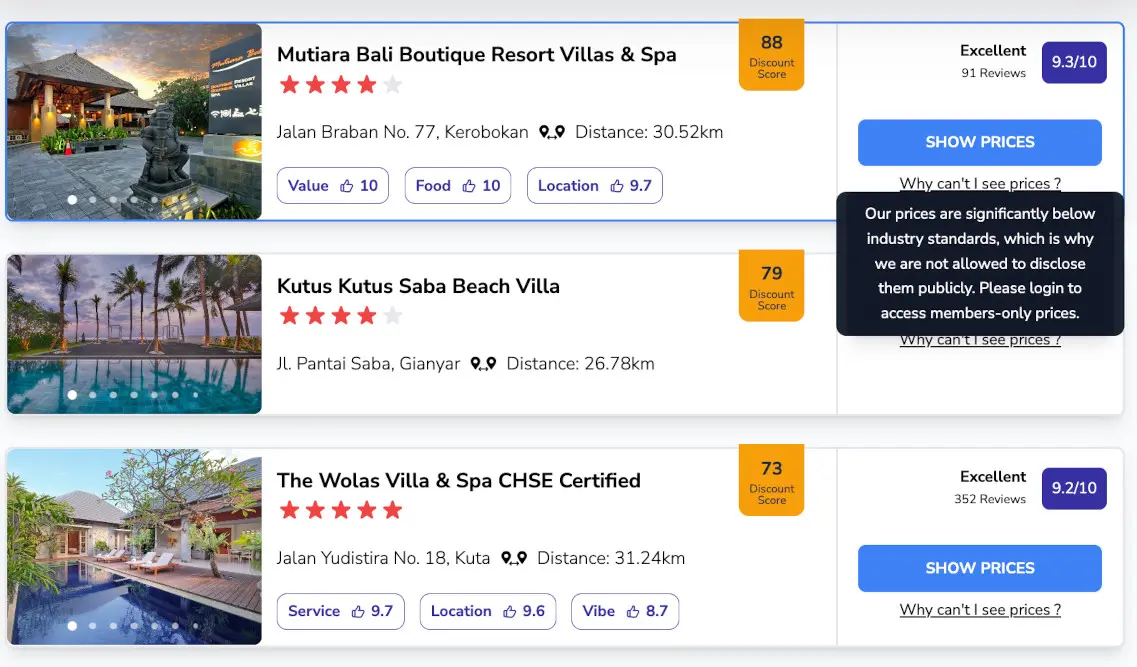The height and width of the screenshot is (667, 1137).
Task: Open The Wolas Villa pool thumbnail photo
Action: pyautogui.click(x=134, y=547)
